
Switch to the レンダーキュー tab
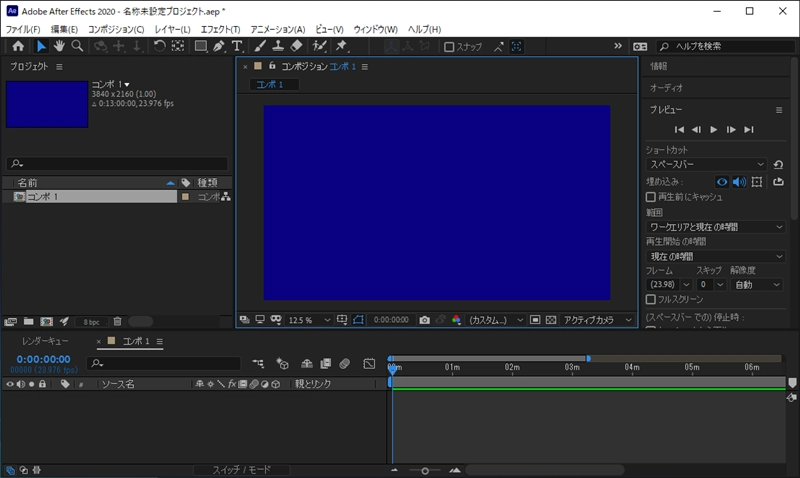tap(44, 341)
